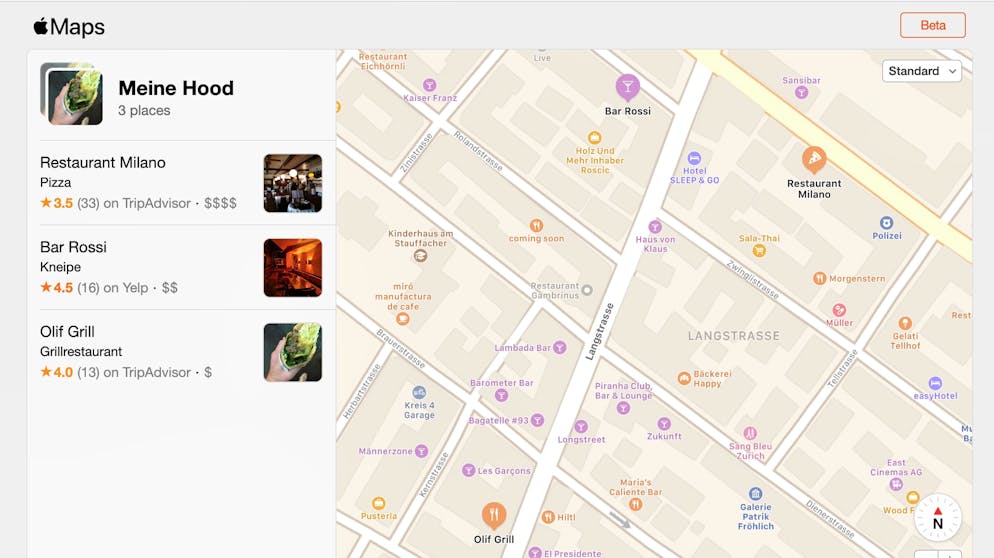
Task: Select the Hilti restaurant marker
Action: point(548,517)
